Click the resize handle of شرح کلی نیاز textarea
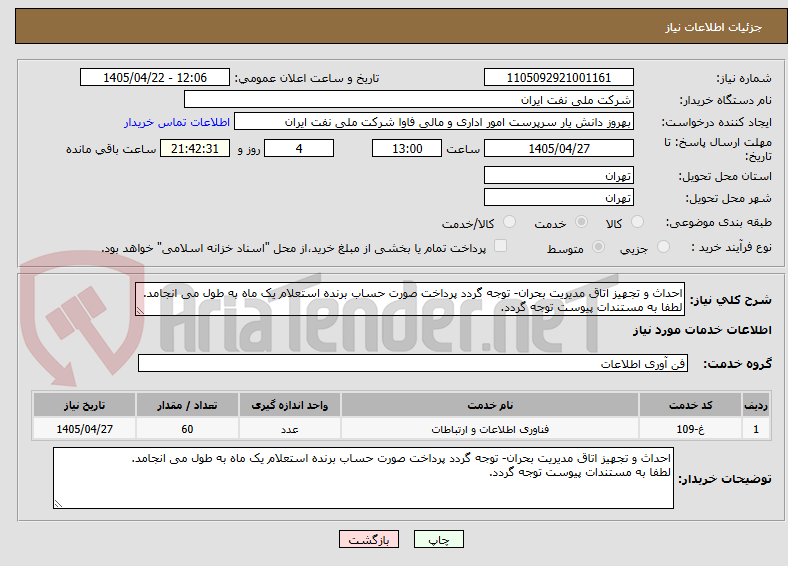The height and width of the screenshot is (566, 788). (140, 311)
